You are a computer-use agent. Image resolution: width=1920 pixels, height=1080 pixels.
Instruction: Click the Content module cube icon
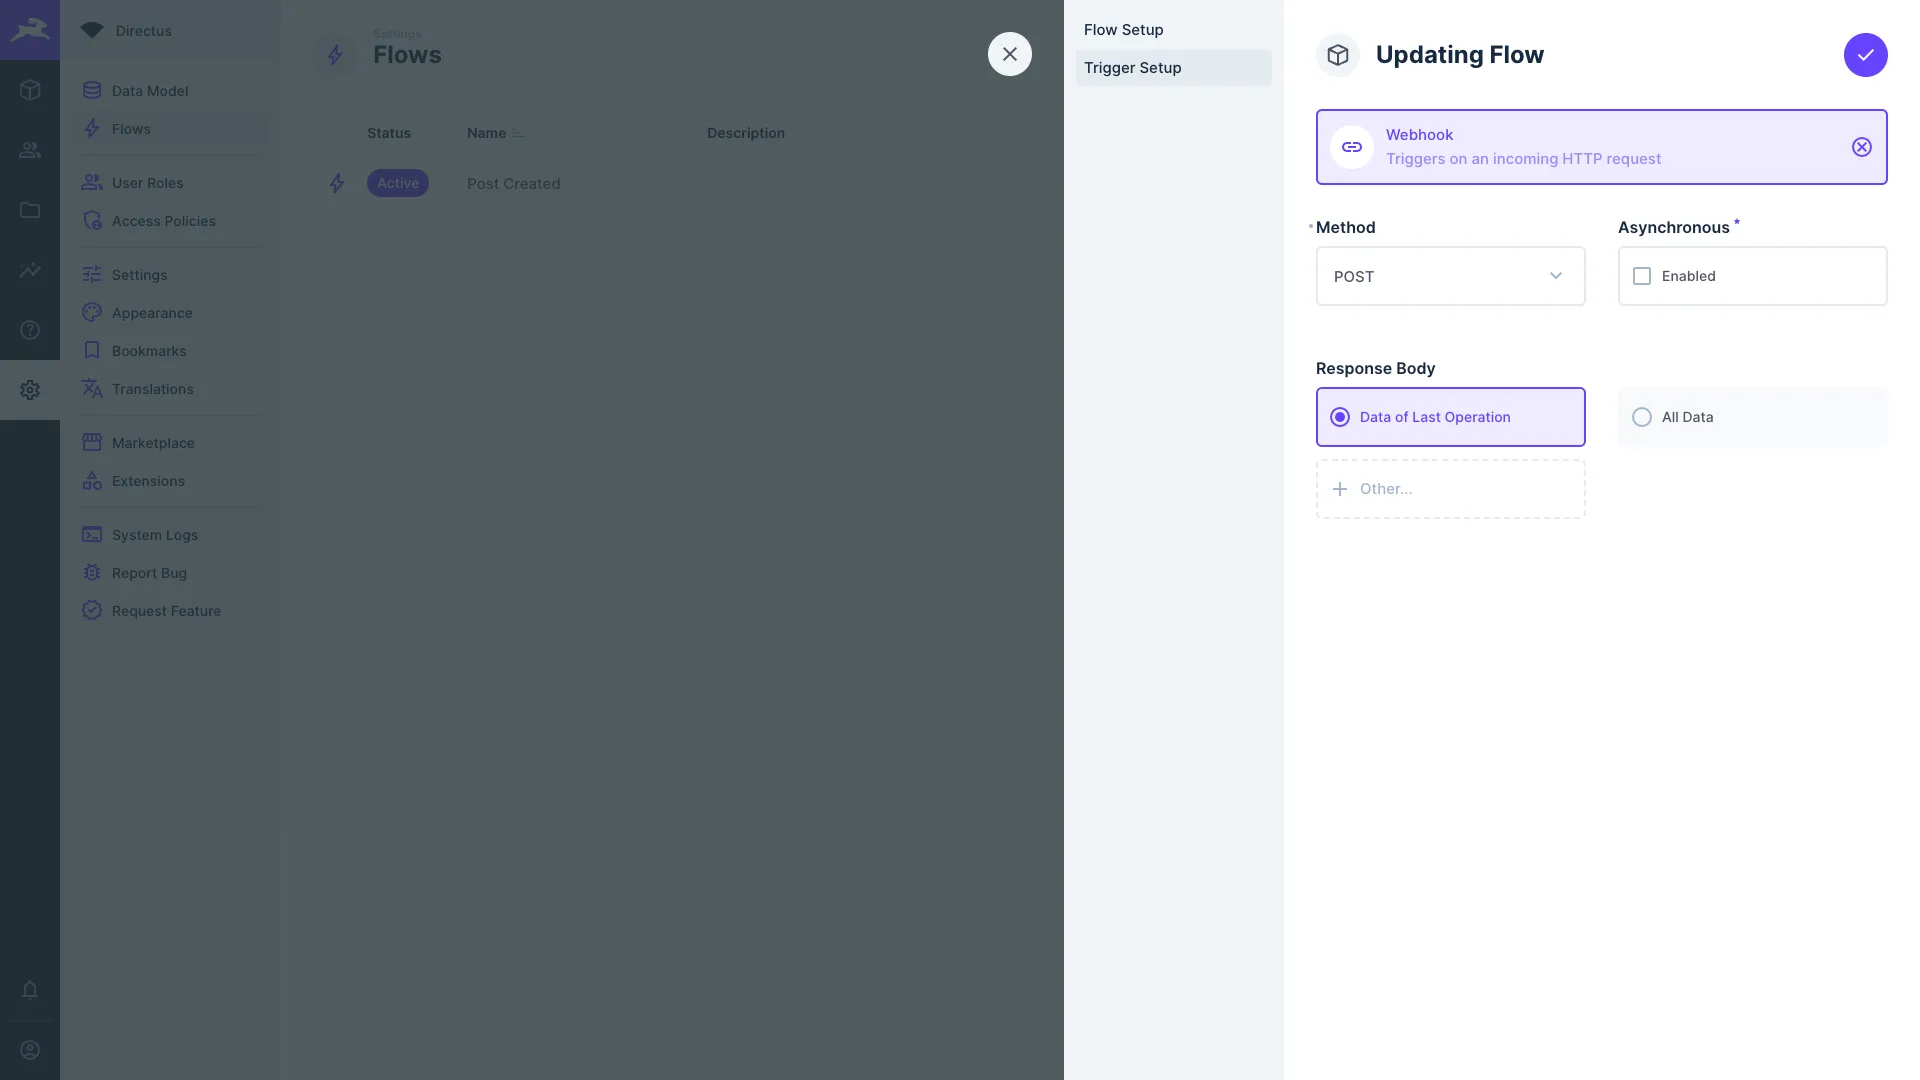pyautogui.click(x=30, y=90)
